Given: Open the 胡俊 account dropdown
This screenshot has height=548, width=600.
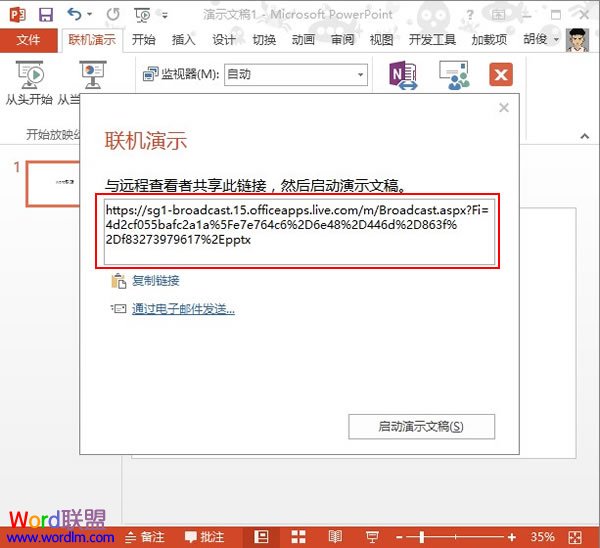Looking at the screenshot, I should [541, 39].
